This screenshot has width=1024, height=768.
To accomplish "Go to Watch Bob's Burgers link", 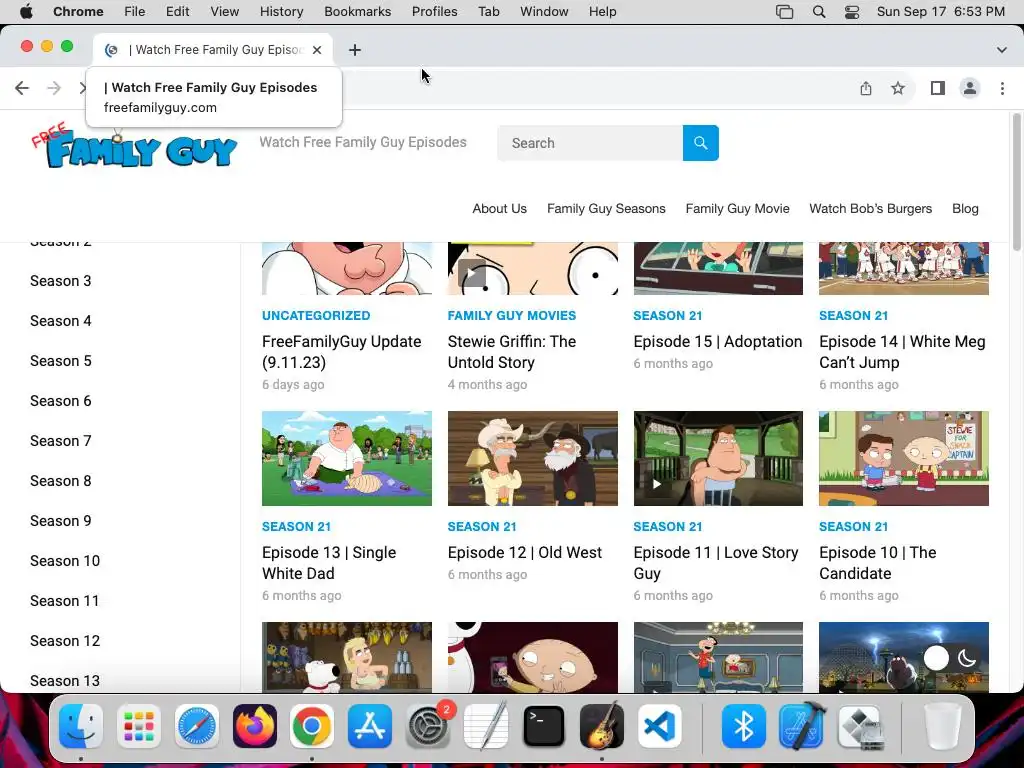I will click(871, 209).
